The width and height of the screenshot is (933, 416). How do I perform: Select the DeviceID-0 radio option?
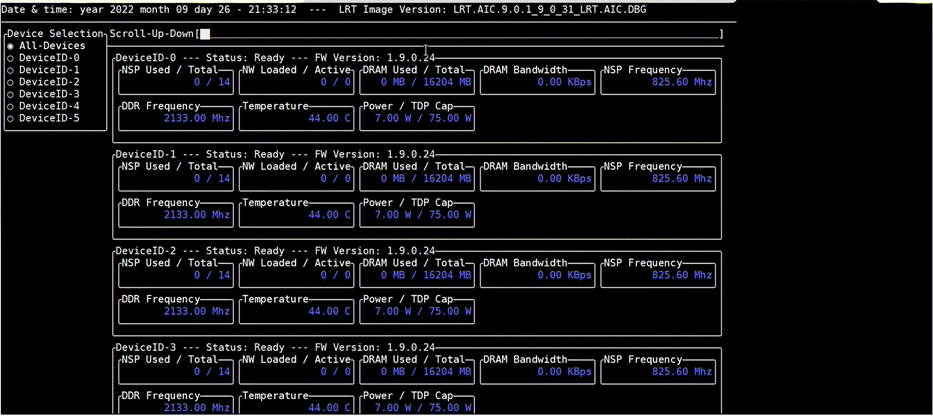[x=43, y=58]
